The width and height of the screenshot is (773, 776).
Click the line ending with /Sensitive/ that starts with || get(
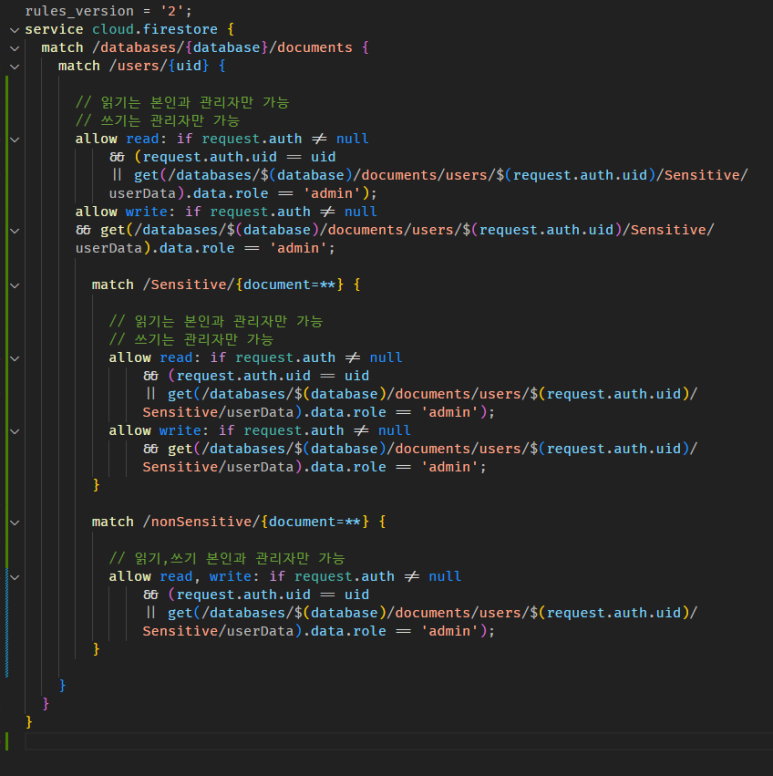pos(430,175)
